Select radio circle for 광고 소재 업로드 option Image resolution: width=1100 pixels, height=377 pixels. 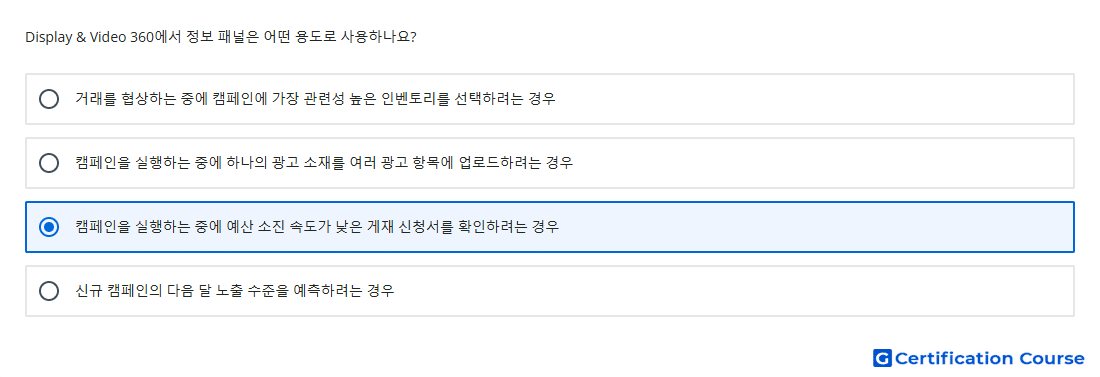[x=49, y=163]
